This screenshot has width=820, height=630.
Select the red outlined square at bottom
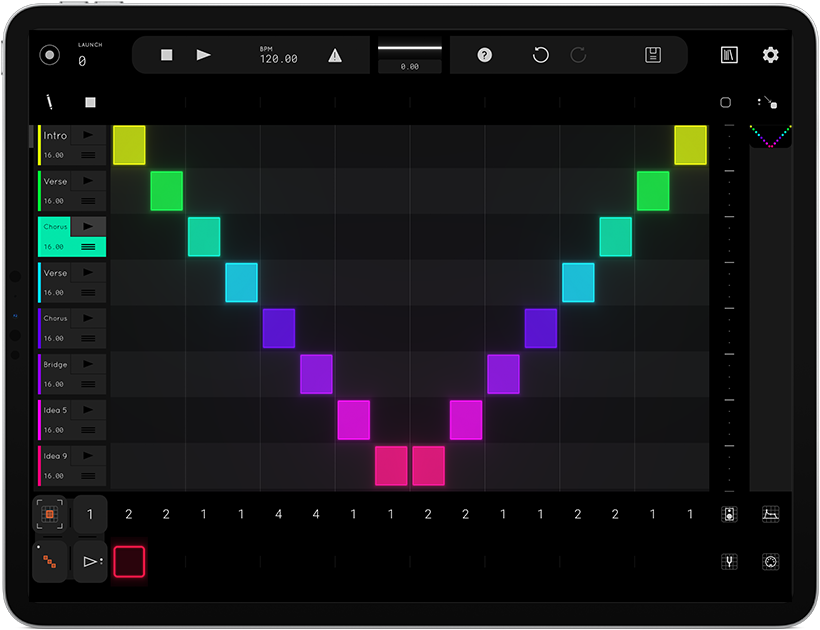click(129, 562)
